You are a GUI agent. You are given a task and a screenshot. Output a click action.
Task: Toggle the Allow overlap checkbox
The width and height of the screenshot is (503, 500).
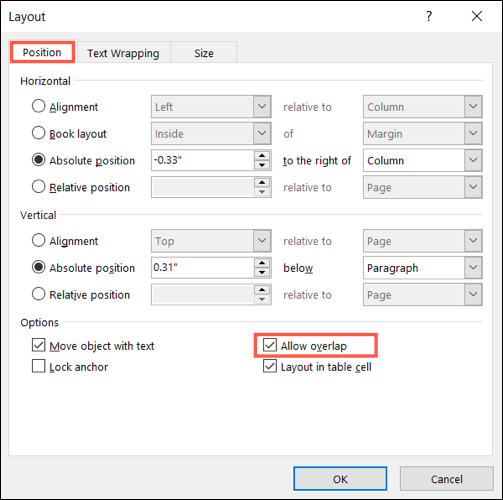click(270, 345)
